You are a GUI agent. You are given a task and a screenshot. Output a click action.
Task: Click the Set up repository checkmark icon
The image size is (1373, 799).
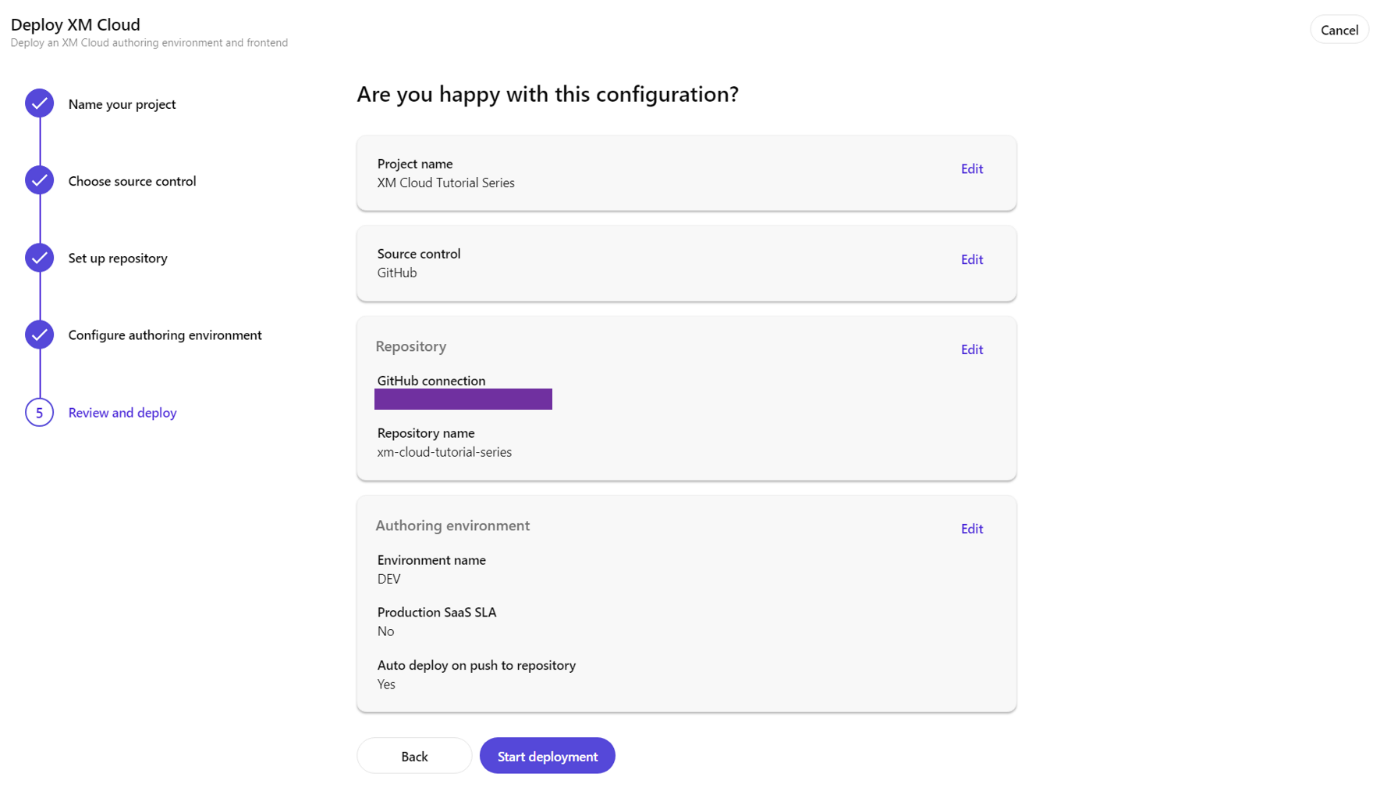click(39, 258)
